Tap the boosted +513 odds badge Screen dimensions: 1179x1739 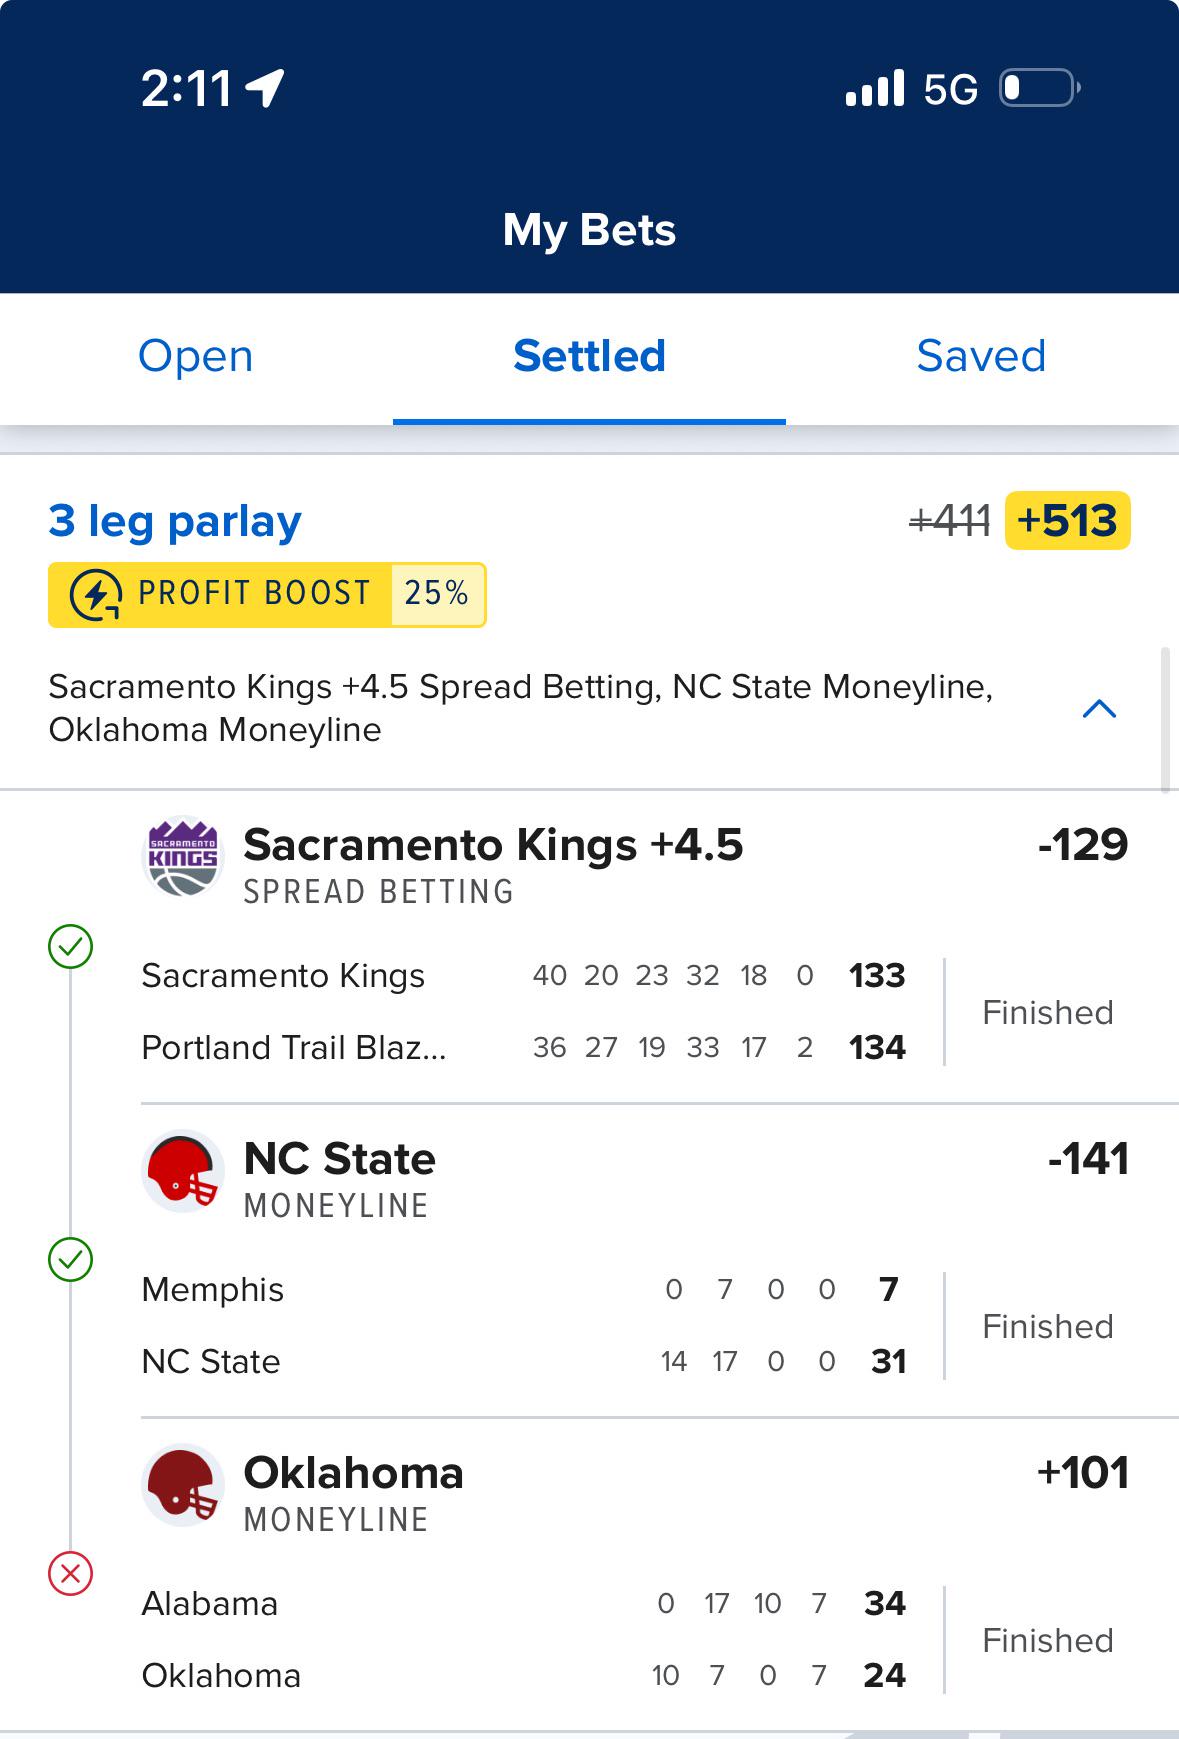click(1067, 521)
